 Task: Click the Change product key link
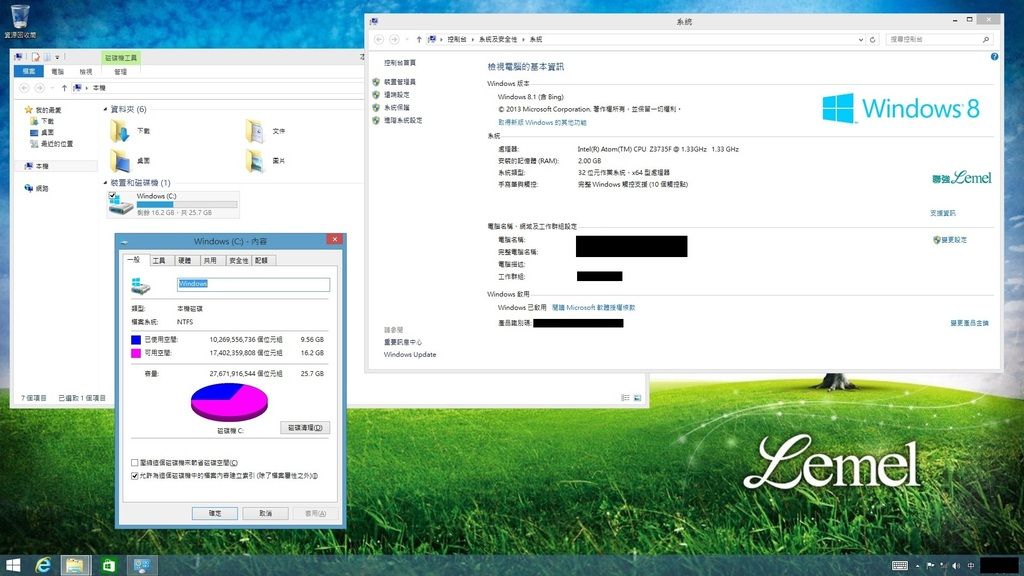[969, 323]
